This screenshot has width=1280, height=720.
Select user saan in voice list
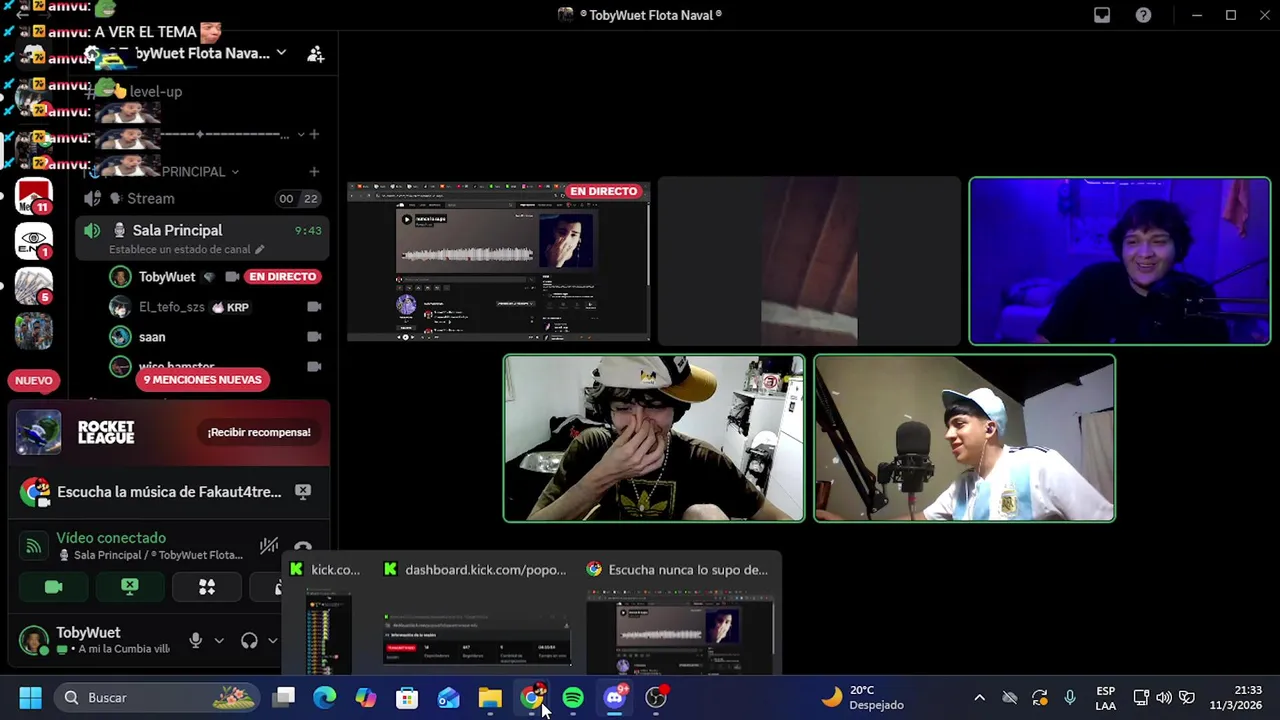pyautogui.click(x=152, y=337)
